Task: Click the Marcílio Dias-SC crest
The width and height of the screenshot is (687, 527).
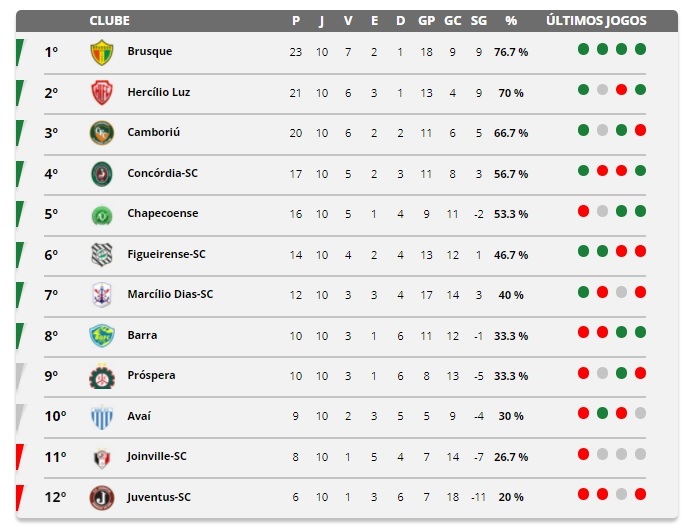Action: point(102,295)
